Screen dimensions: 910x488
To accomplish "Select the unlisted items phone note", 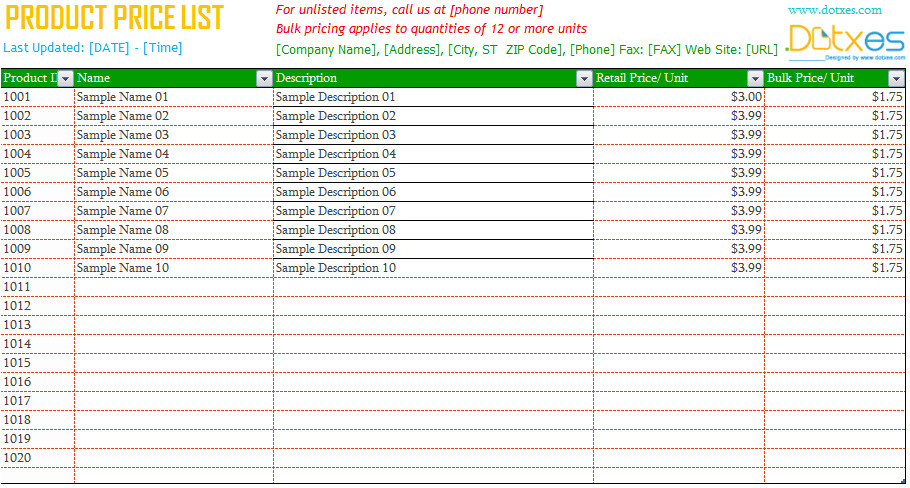I will pyautogui.click(x=409, y=10).
